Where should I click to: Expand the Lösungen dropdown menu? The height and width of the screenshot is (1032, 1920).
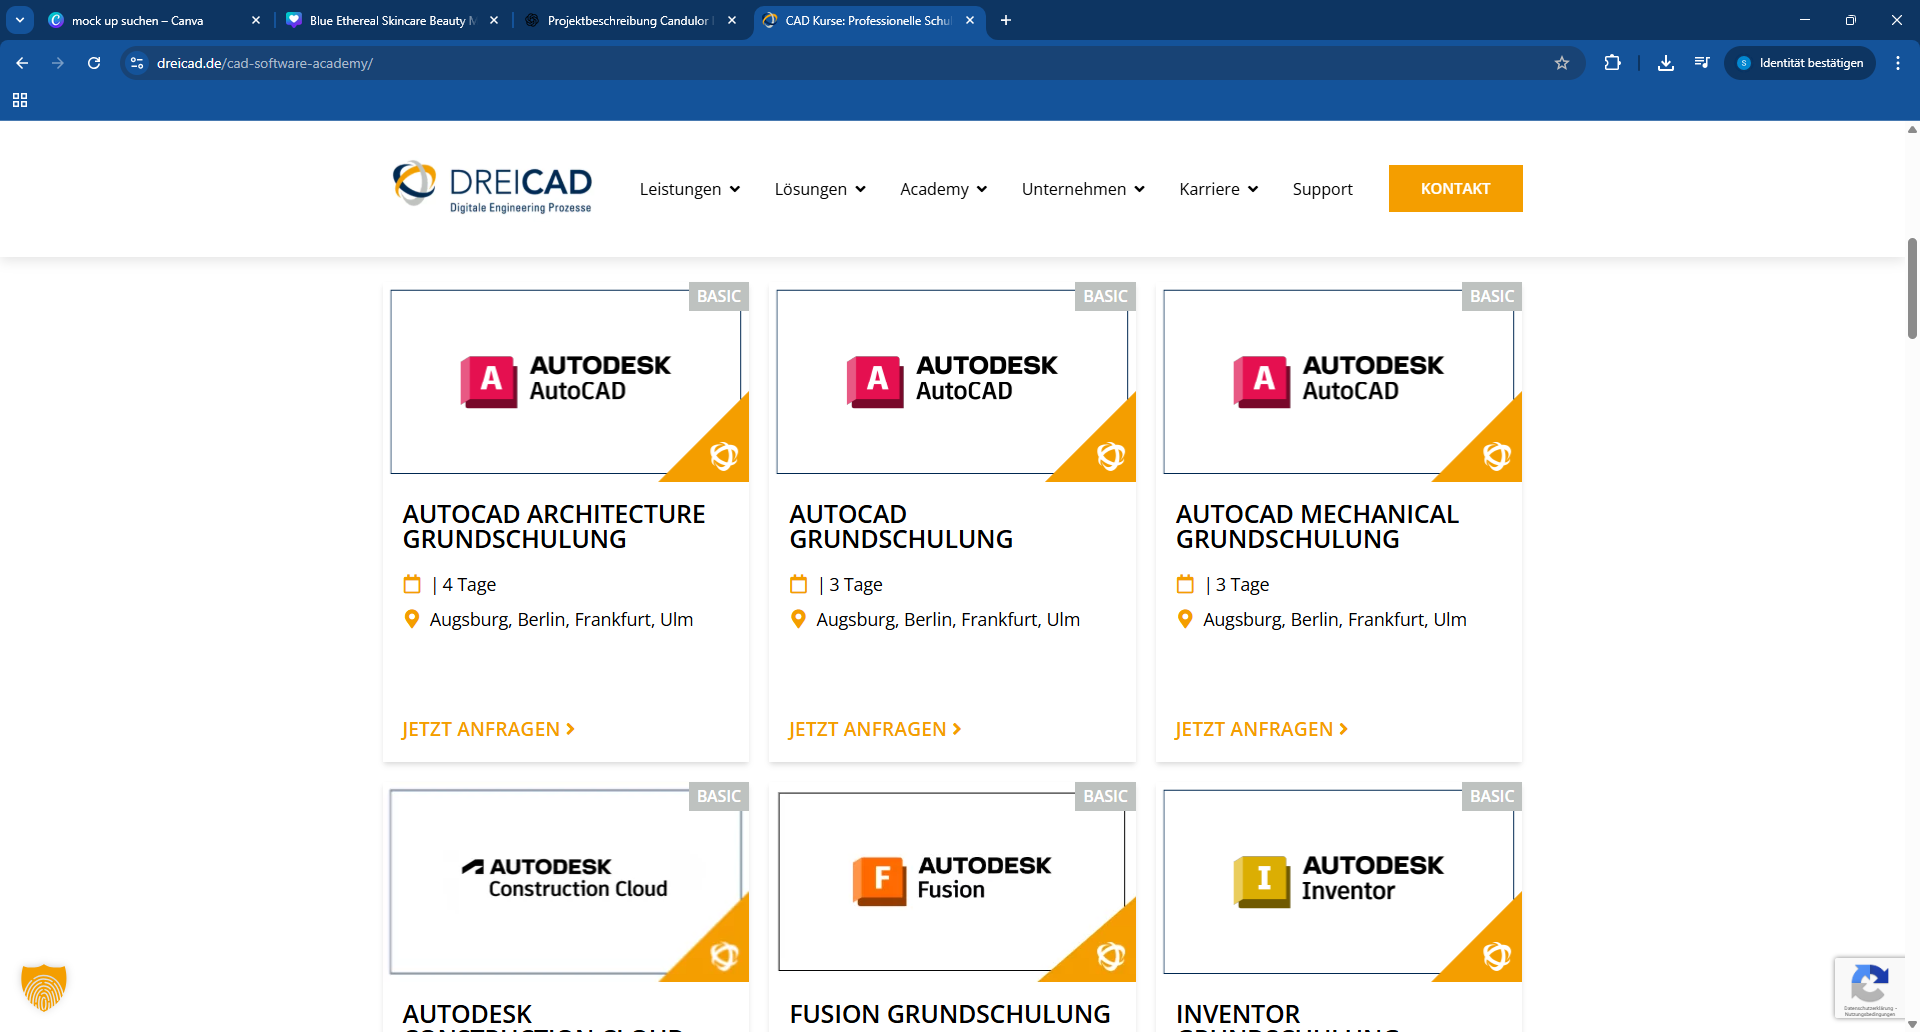pos(819,189)
